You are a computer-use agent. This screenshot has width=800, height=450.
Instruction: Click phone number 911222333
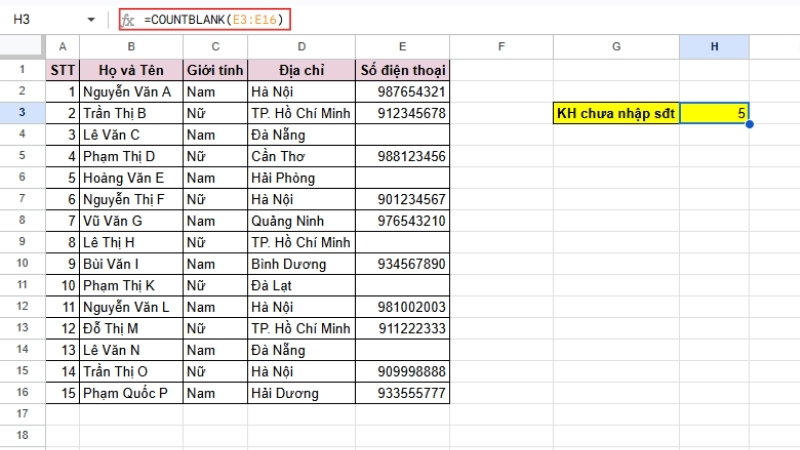(x=403, y=328)
